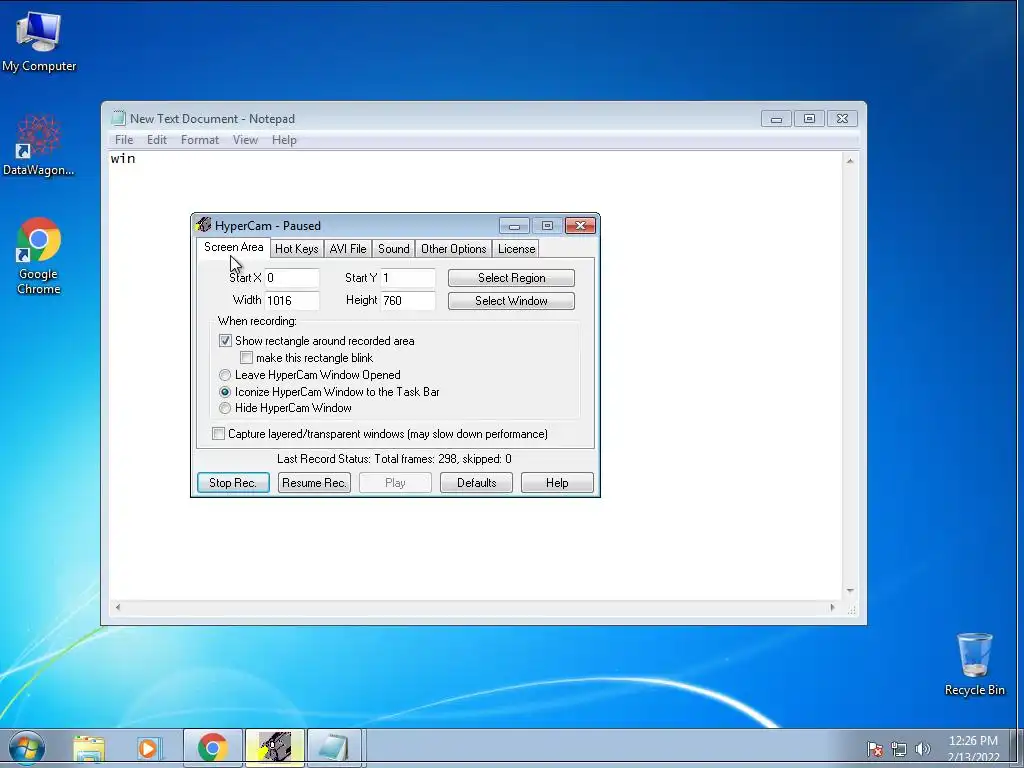Open the taskbar clock showing 12:26 PM
Image resolution: width=1024 pixels, height=768 pixels.
pos(973,749)
